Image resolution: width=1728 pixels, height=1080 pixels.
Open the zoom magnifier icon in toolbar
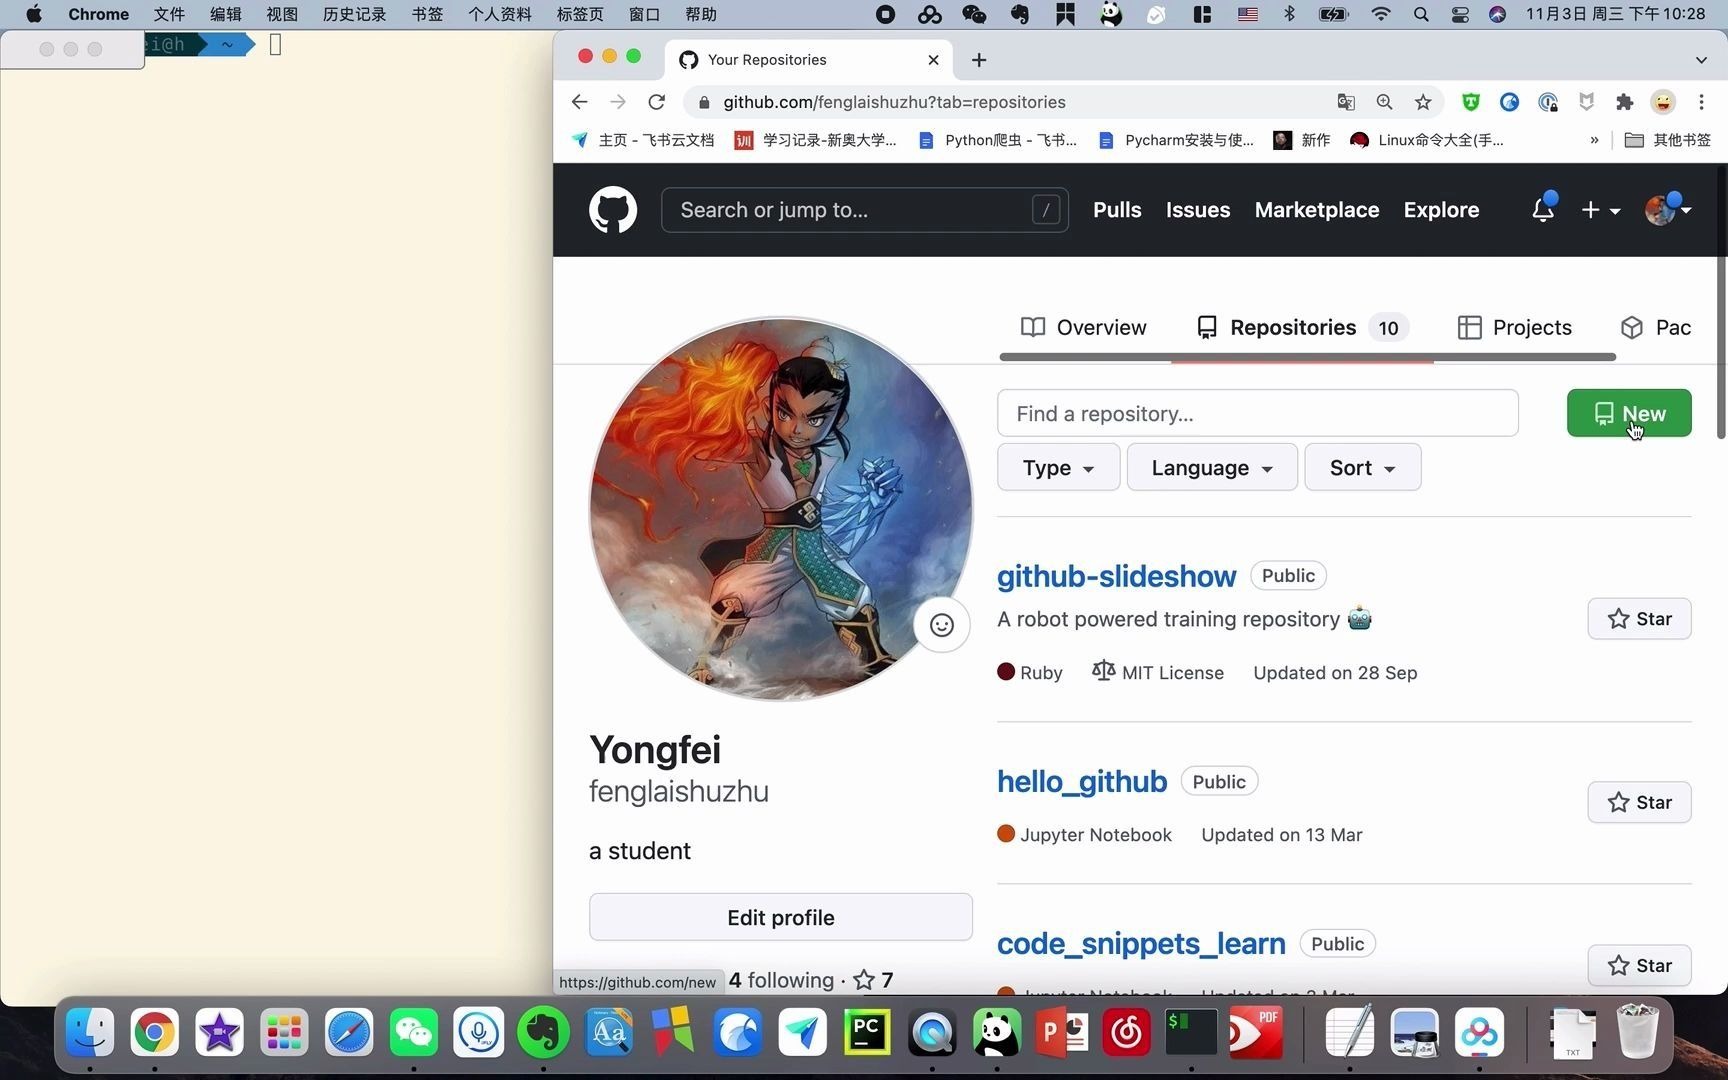pos(1384,102)
